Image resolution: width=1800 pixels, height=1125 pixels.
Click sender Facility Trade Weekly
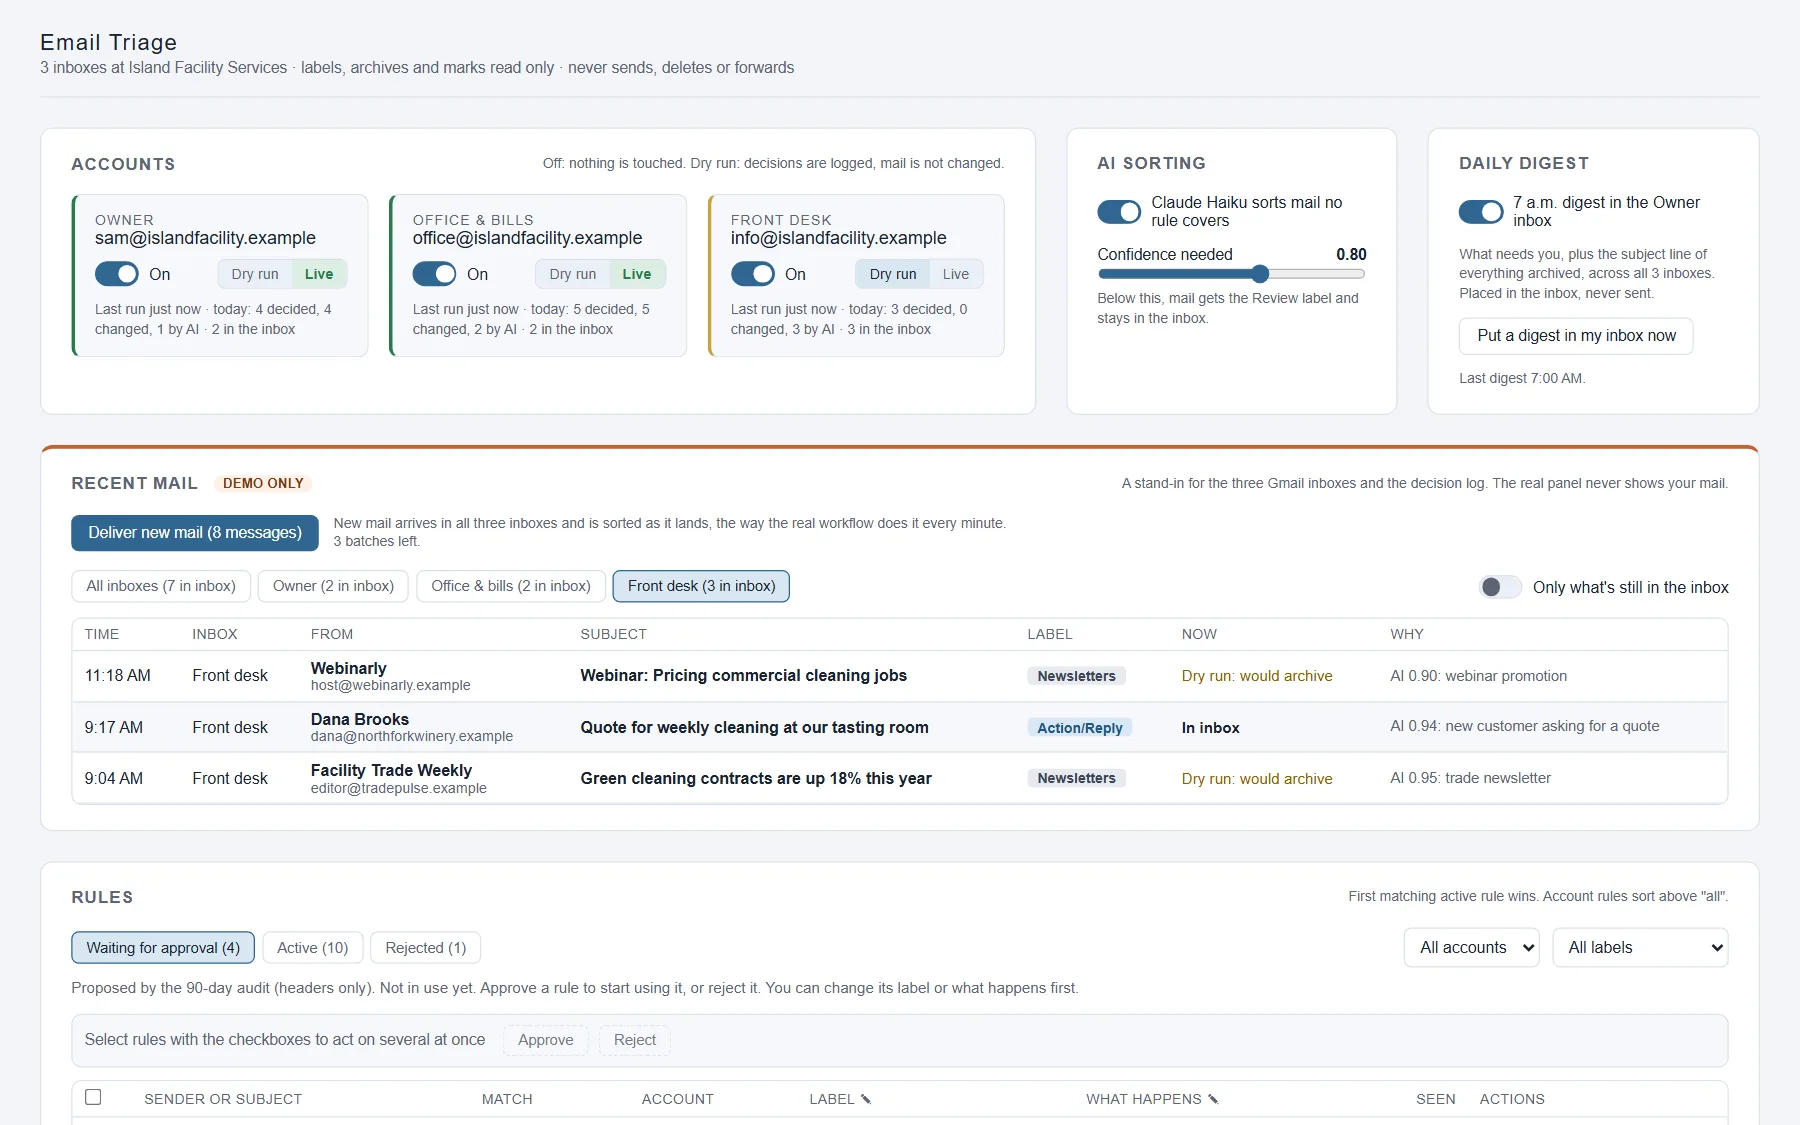[x=391, y=770]
